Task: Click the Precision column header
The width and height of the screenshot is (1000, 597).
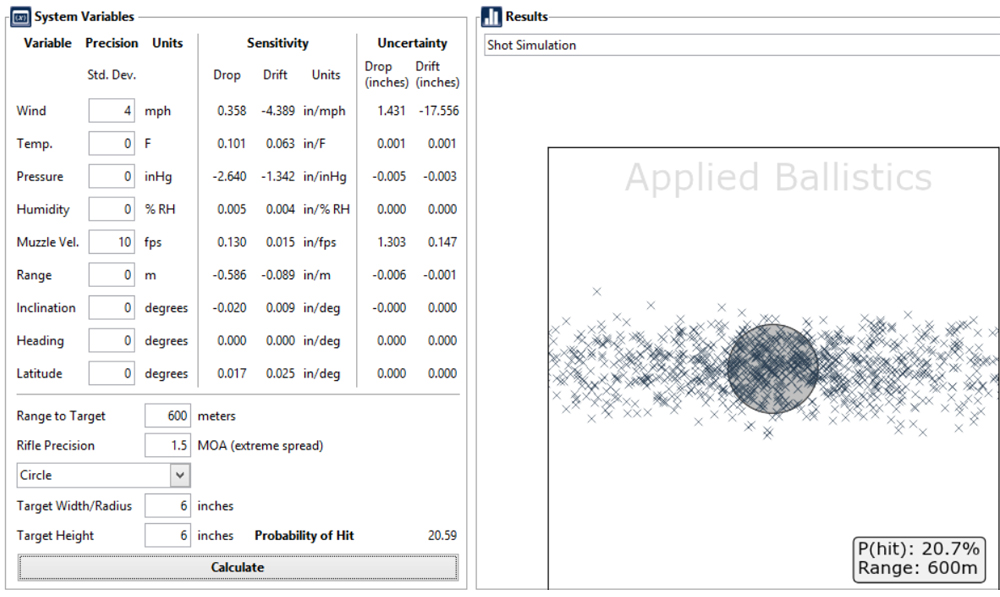Action: click(x=112, y=43)
